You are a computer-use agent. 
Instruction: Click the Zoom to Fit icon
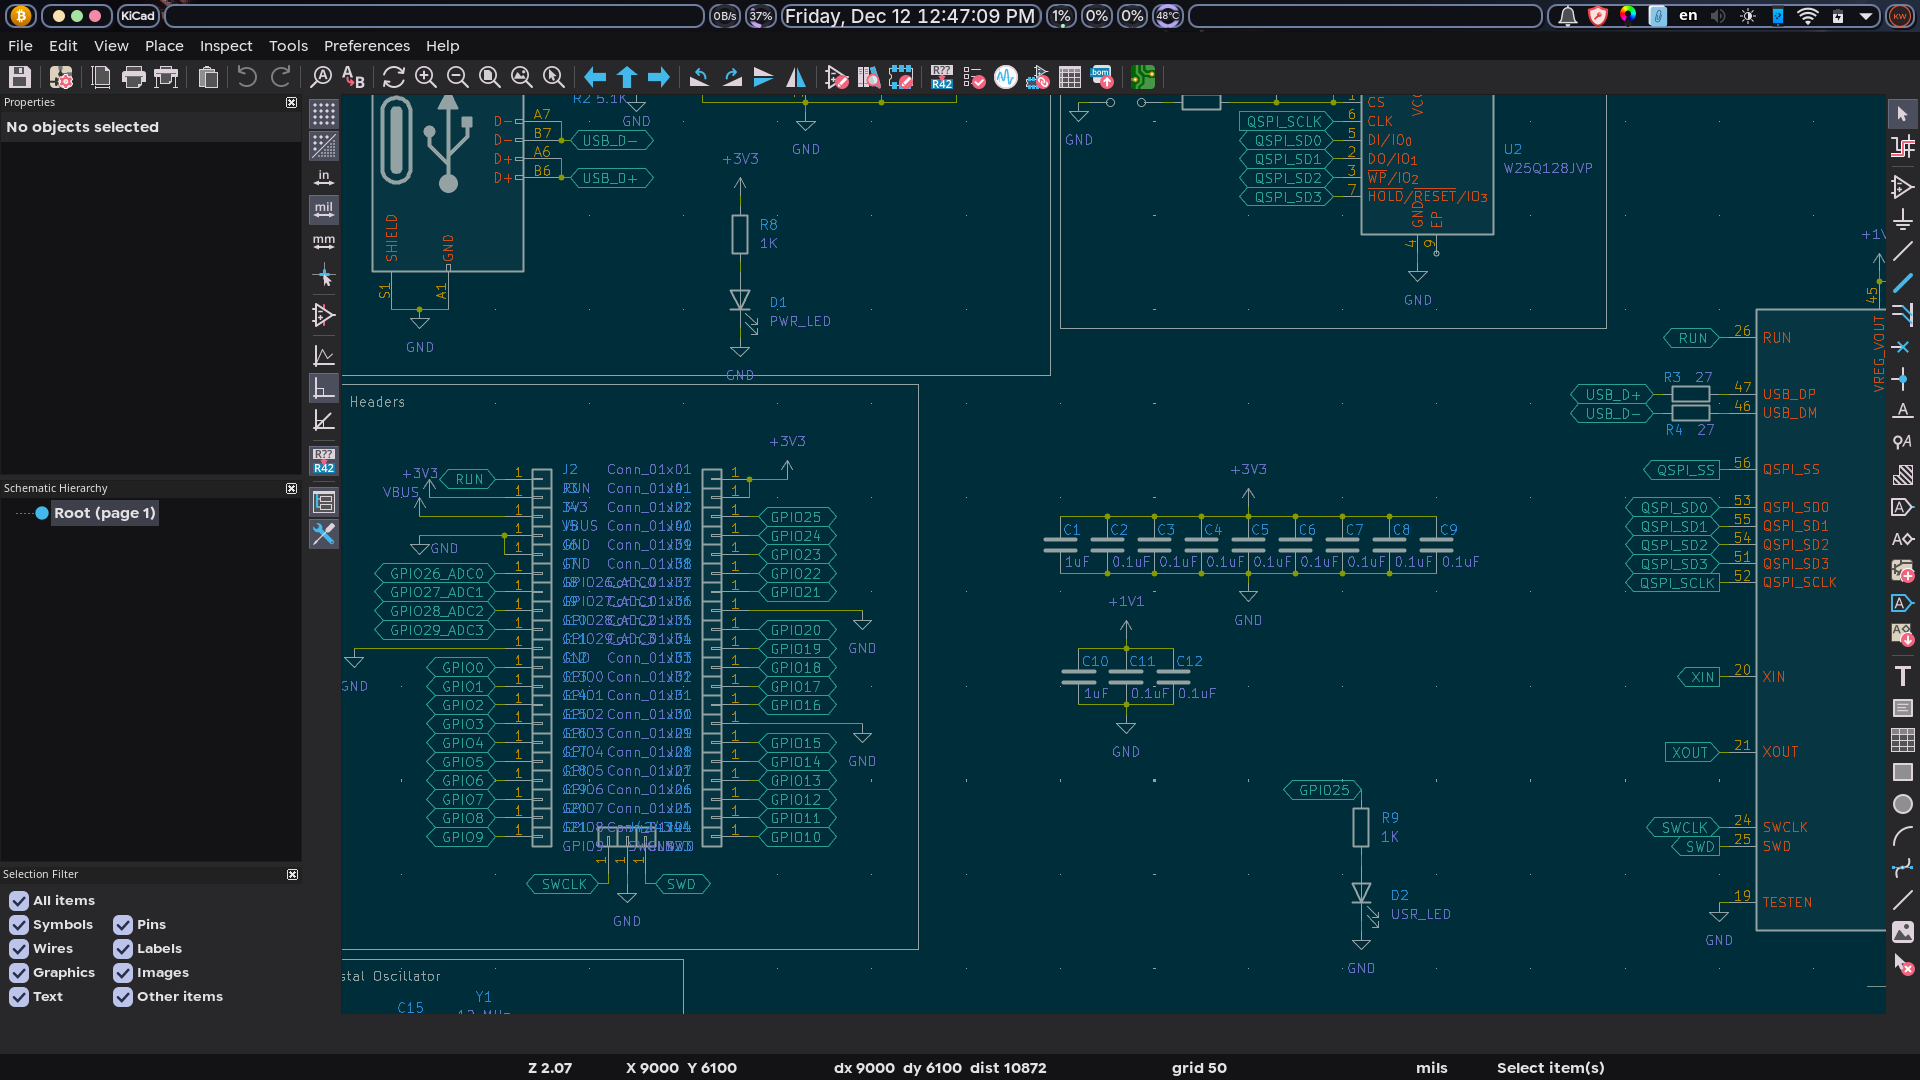tap(490, 77)
